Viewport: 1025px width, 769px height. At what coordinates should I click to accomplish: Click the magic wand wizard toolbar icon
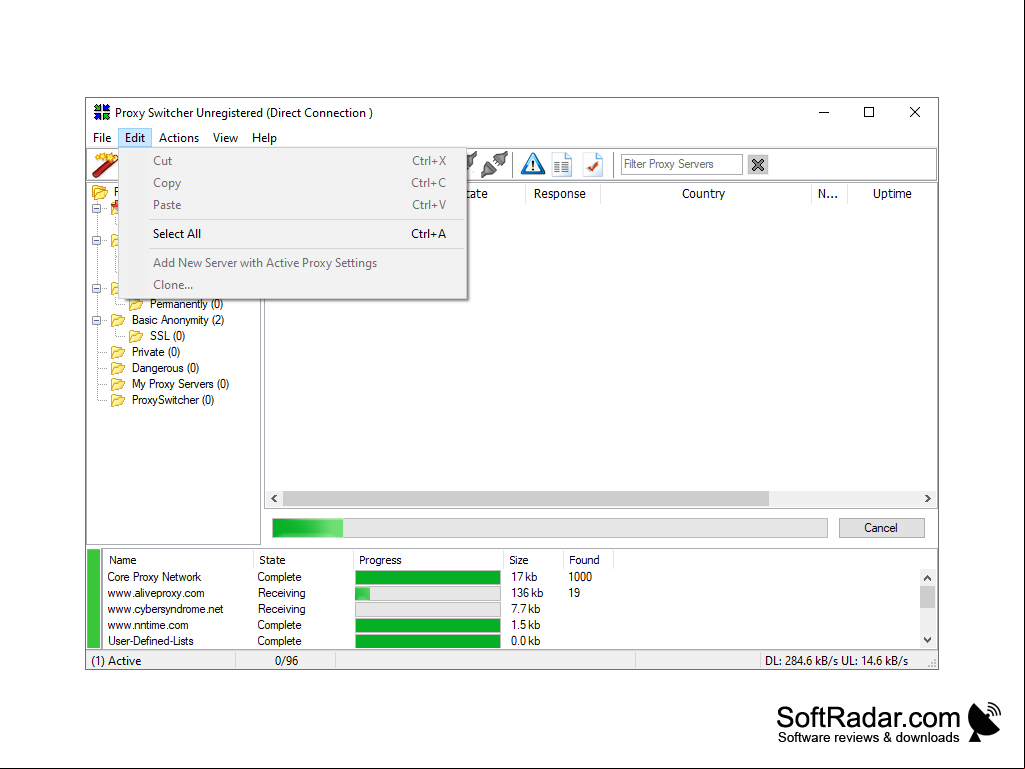coord(105,165)
